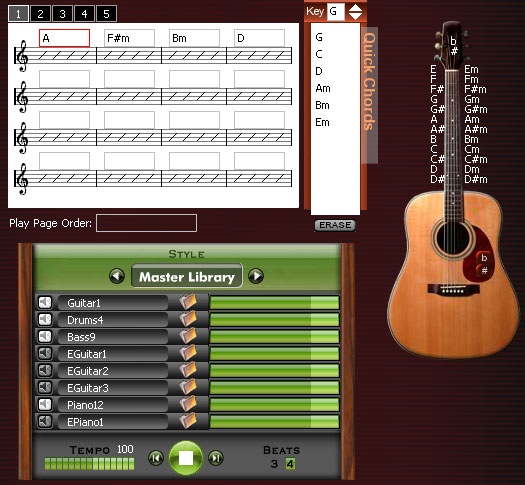Select Am from the Quick Chords list
The image size is (525, 485).
pyautogui.click(x=323, y=88)
